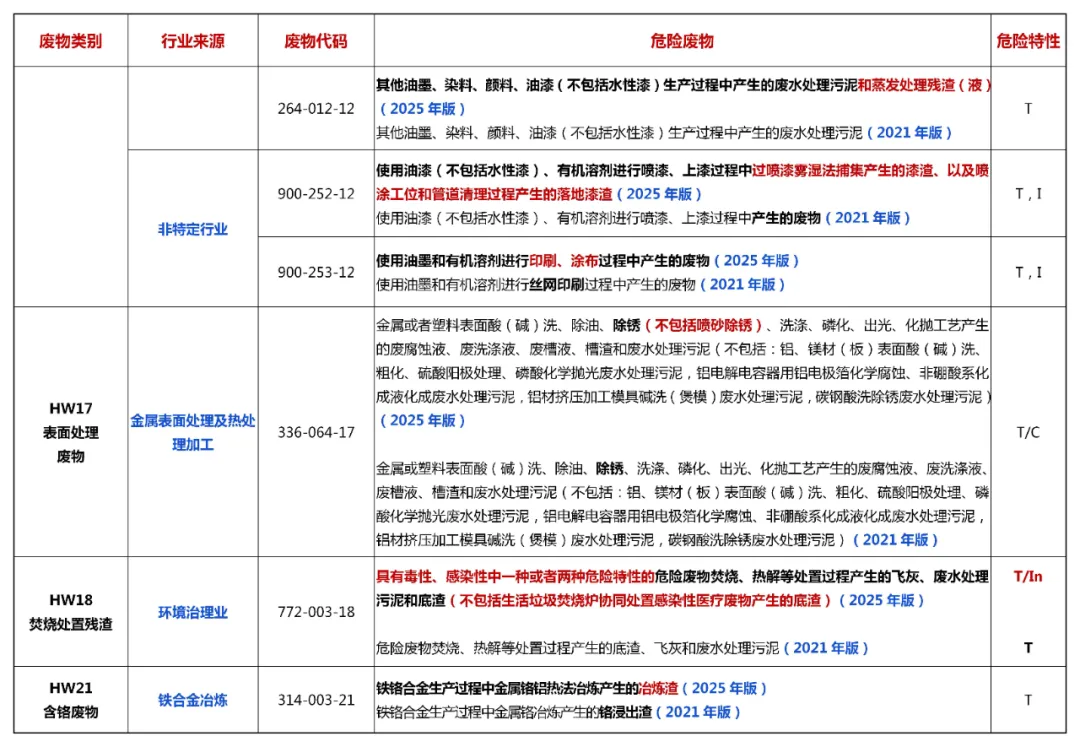The height and width of the screenshot is (747, 1080).
Task: Select waste code 336-064-17
Action: (316, 432)
